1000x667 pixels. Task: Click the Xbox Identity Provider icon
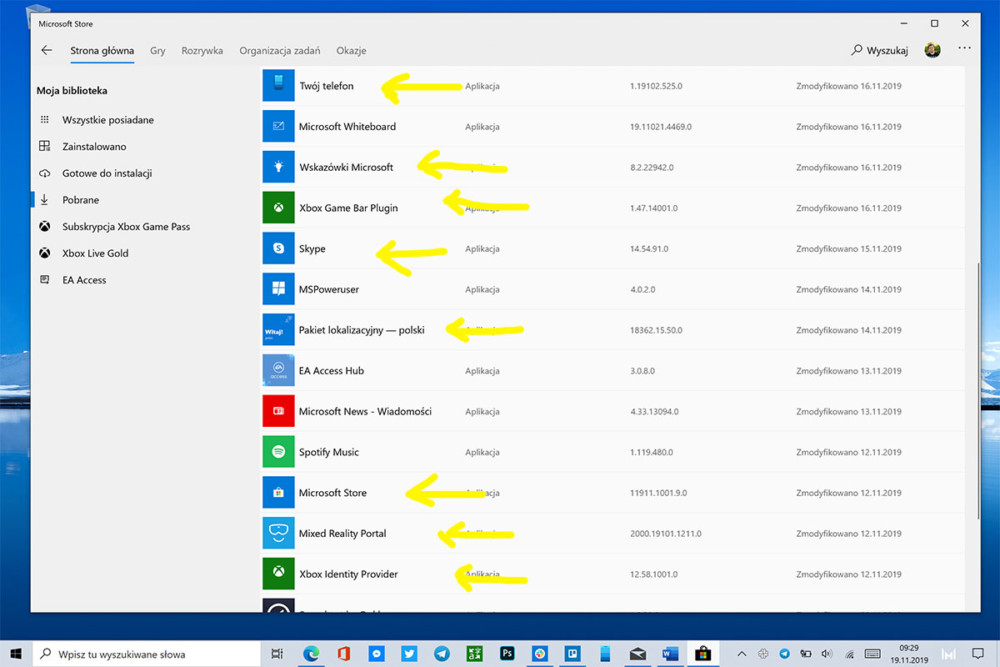coord(279,574)
